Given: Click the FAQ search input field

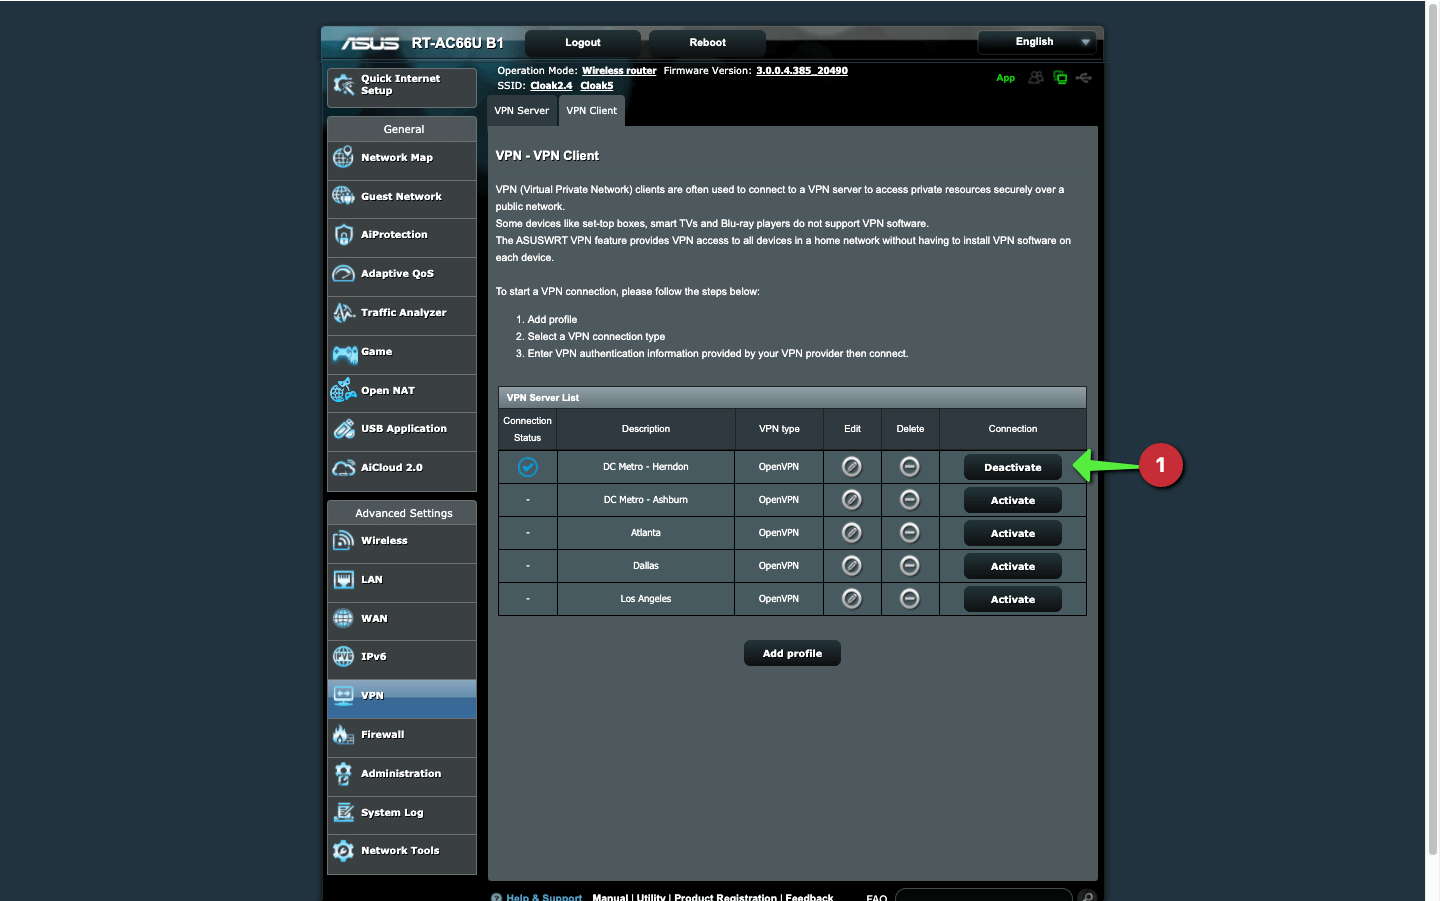Looking at the screenshot, I should click(x=984, y=896).
